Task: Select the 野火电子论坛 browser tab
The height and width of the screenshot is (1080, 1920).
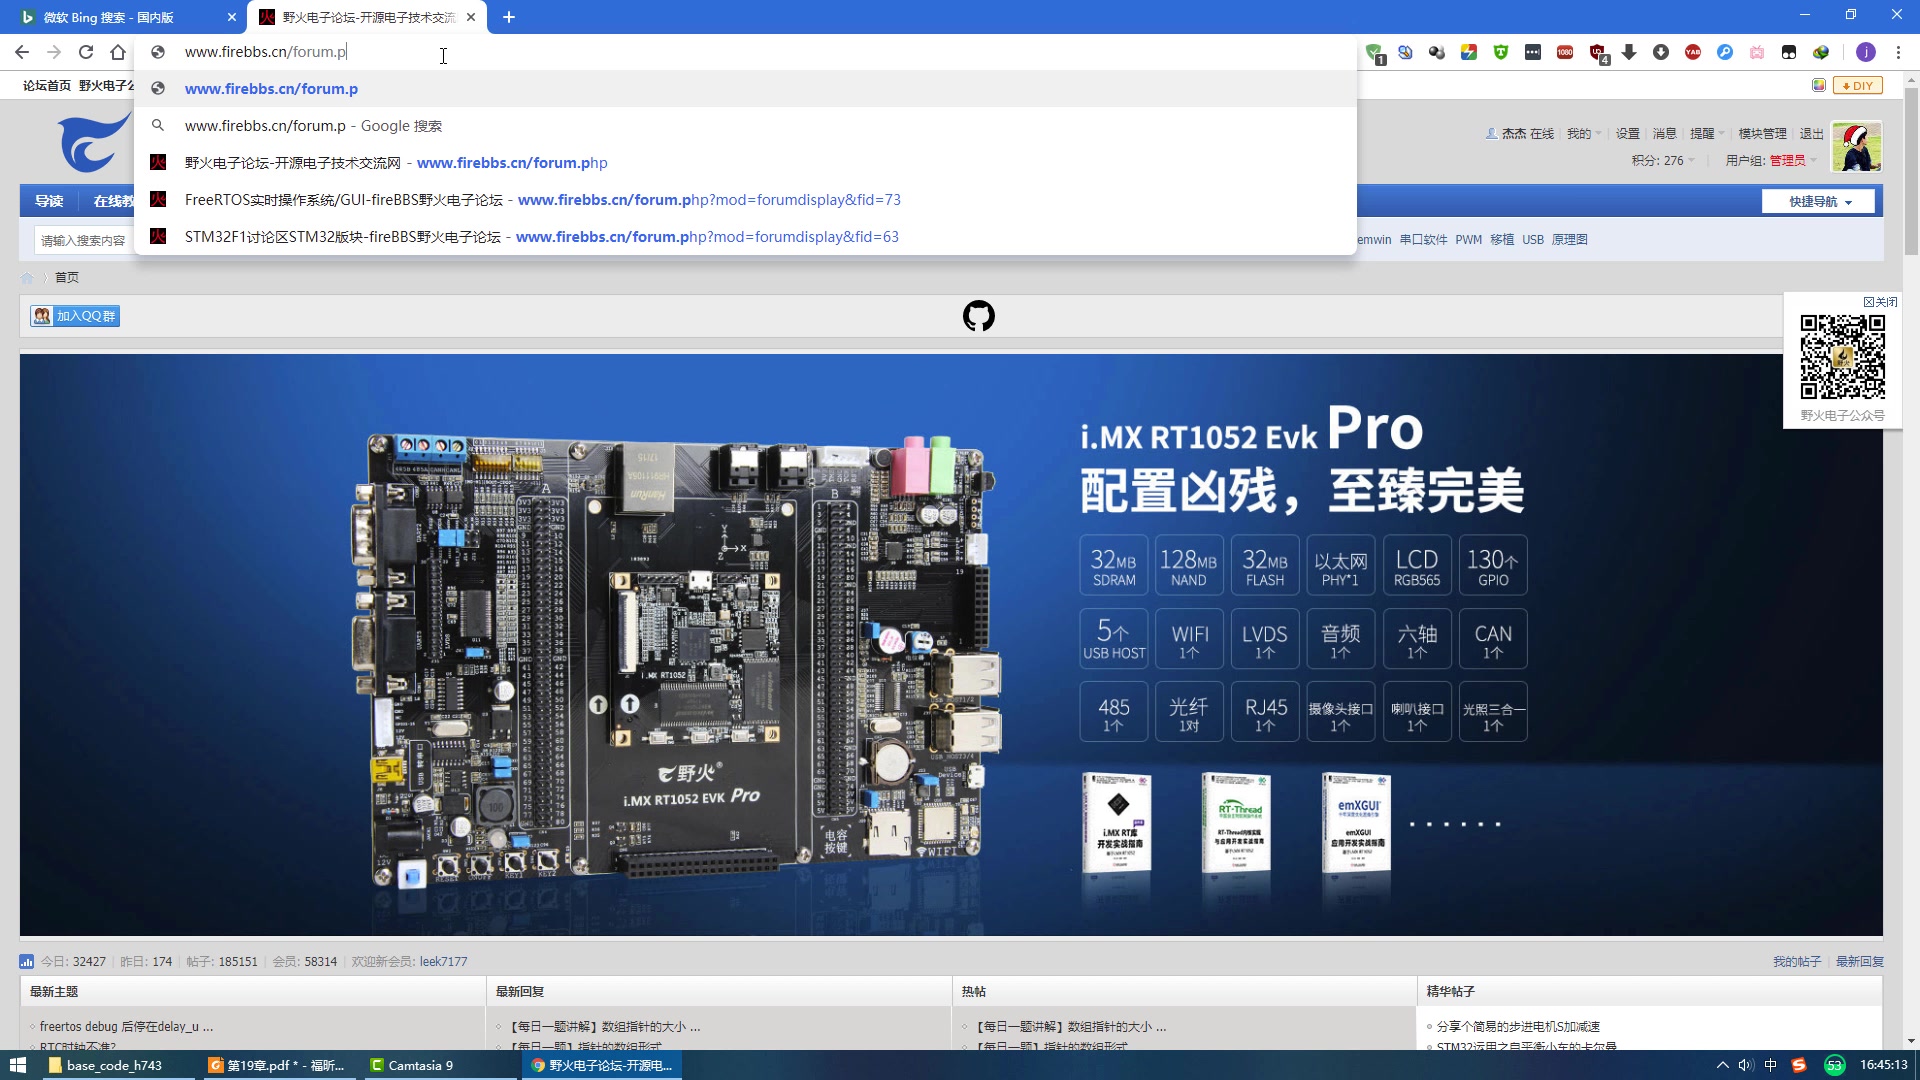Action: 367,17
